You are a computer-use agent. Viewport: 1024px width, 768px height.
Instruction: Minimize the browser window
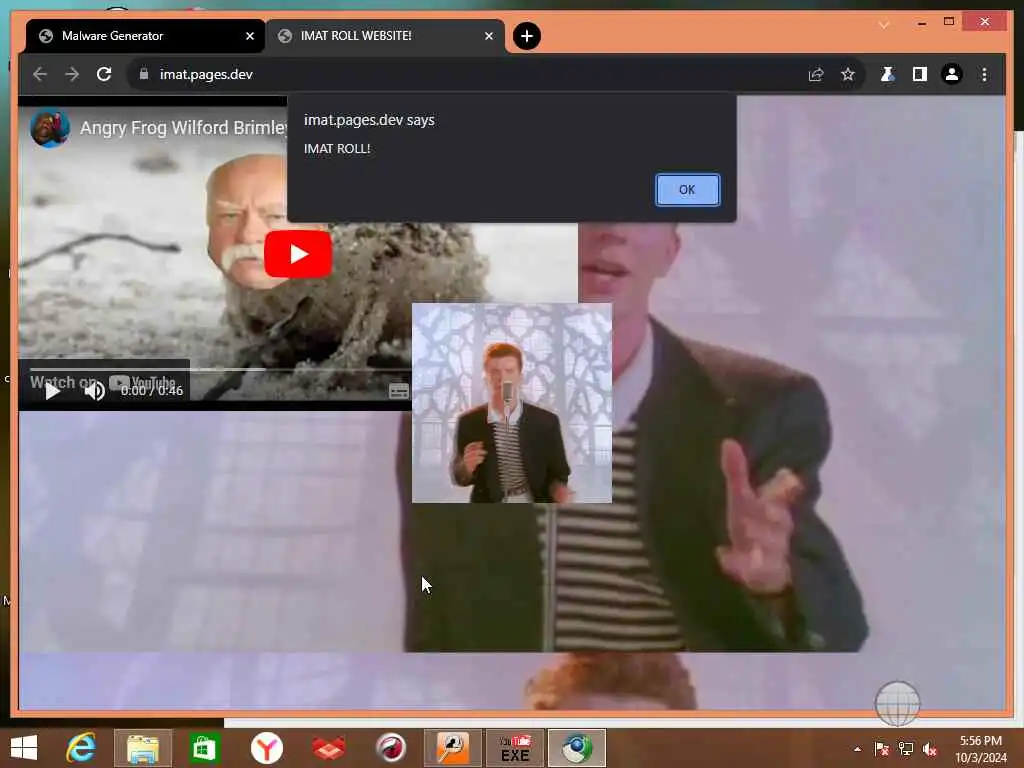tap(921, 23)
